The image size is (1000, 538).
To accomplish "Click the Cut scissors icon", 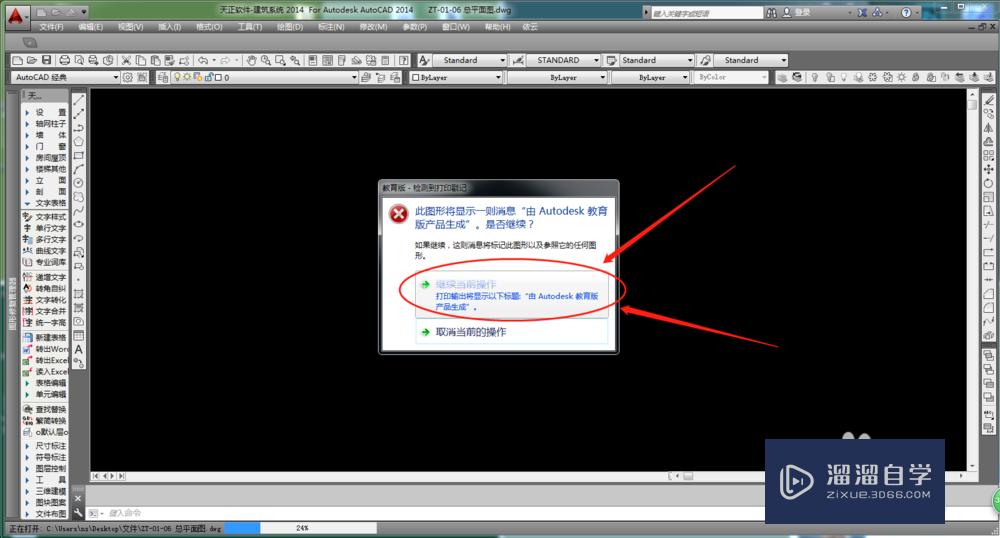I will [126, 60].
